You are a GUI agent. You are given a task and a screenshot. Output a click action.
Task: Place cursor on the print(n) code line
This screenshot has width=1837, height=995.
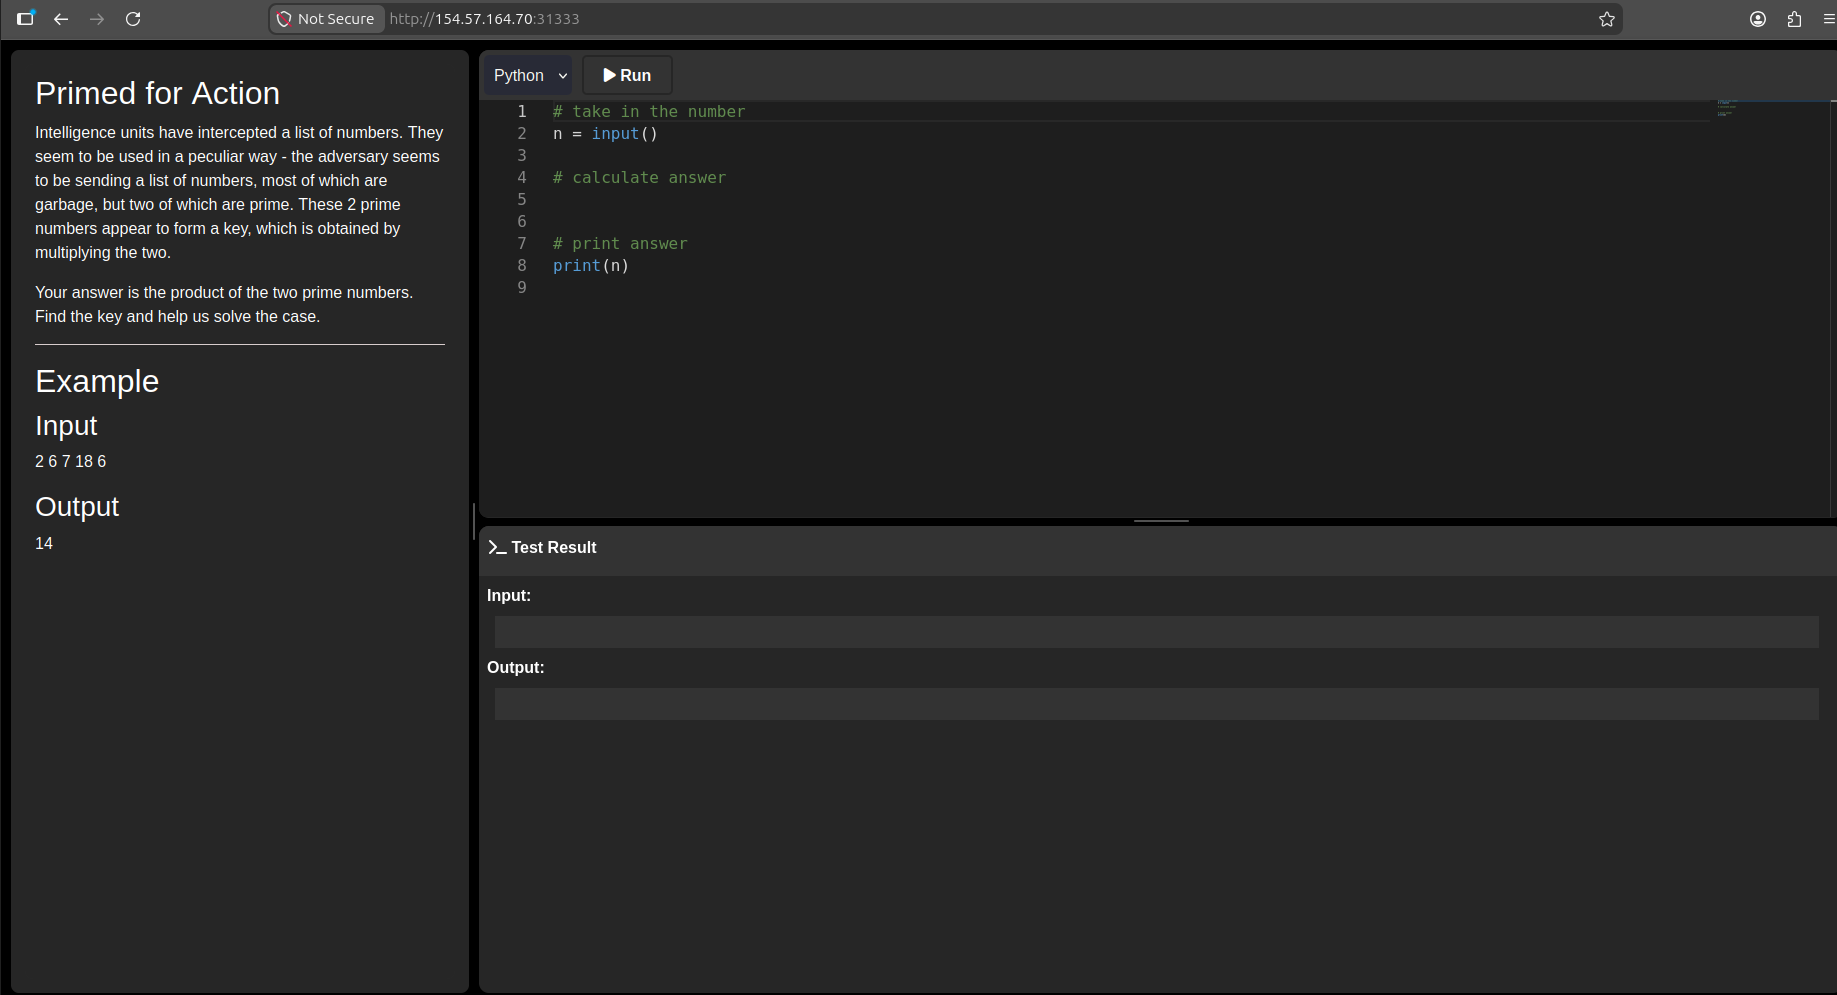click(x=591, y=266)
